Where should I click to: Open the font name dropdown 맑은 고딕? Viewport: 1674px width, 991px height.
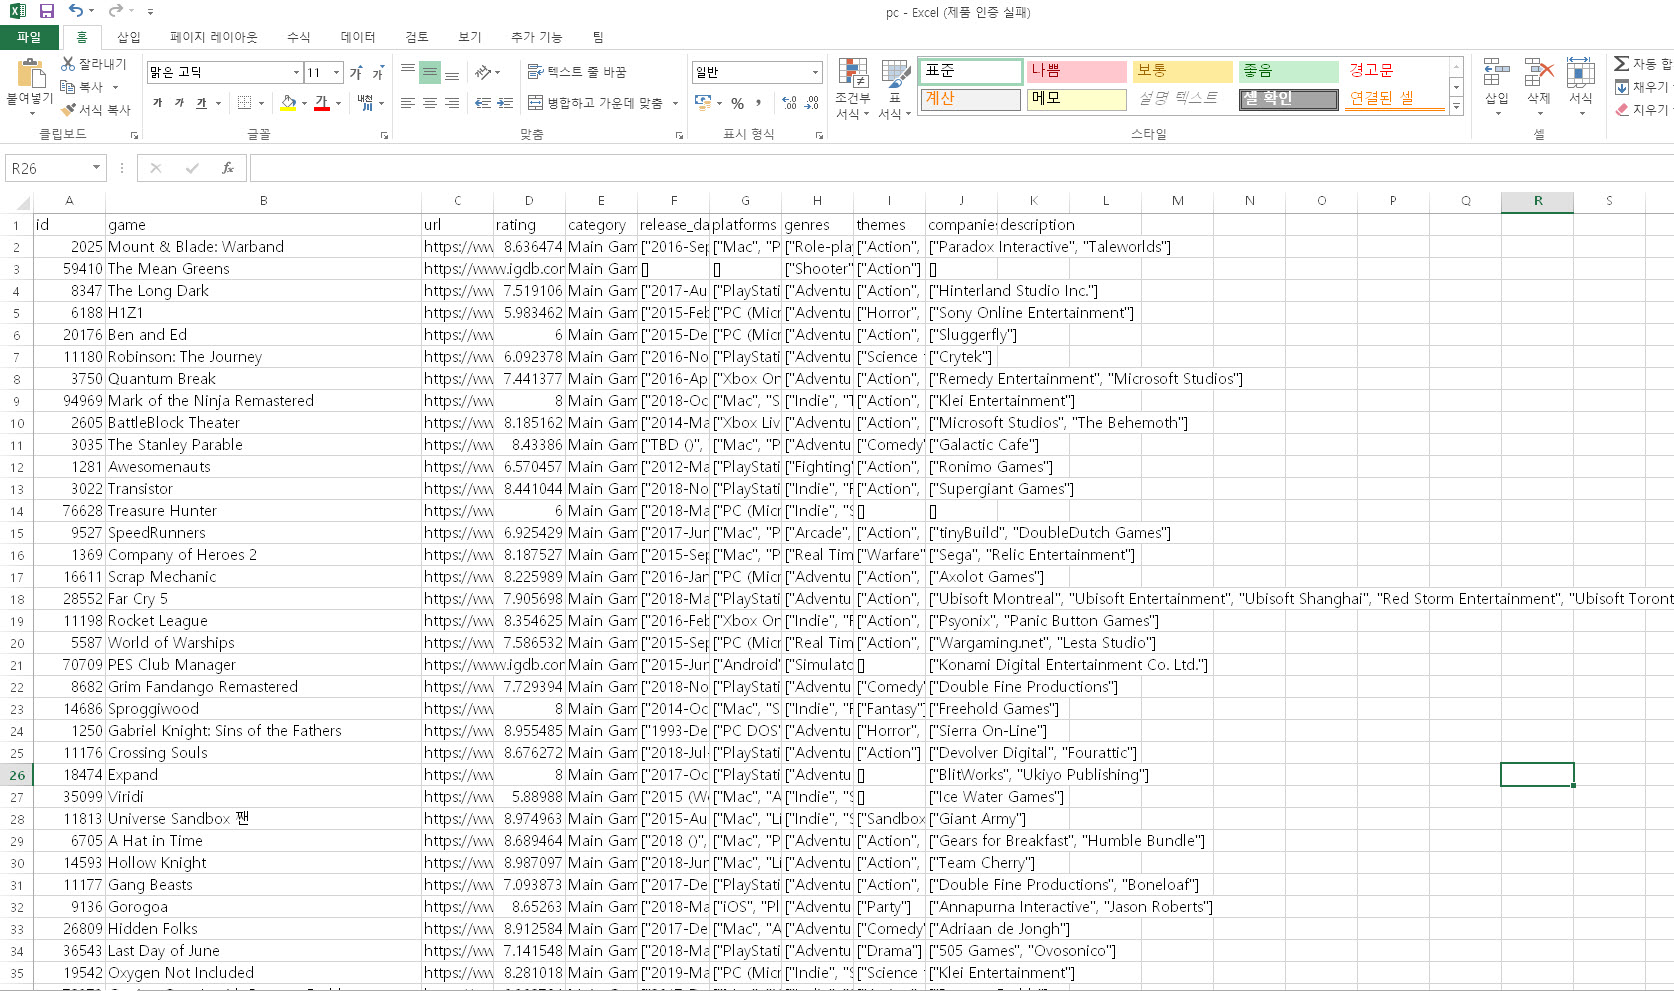coord(296,72)
